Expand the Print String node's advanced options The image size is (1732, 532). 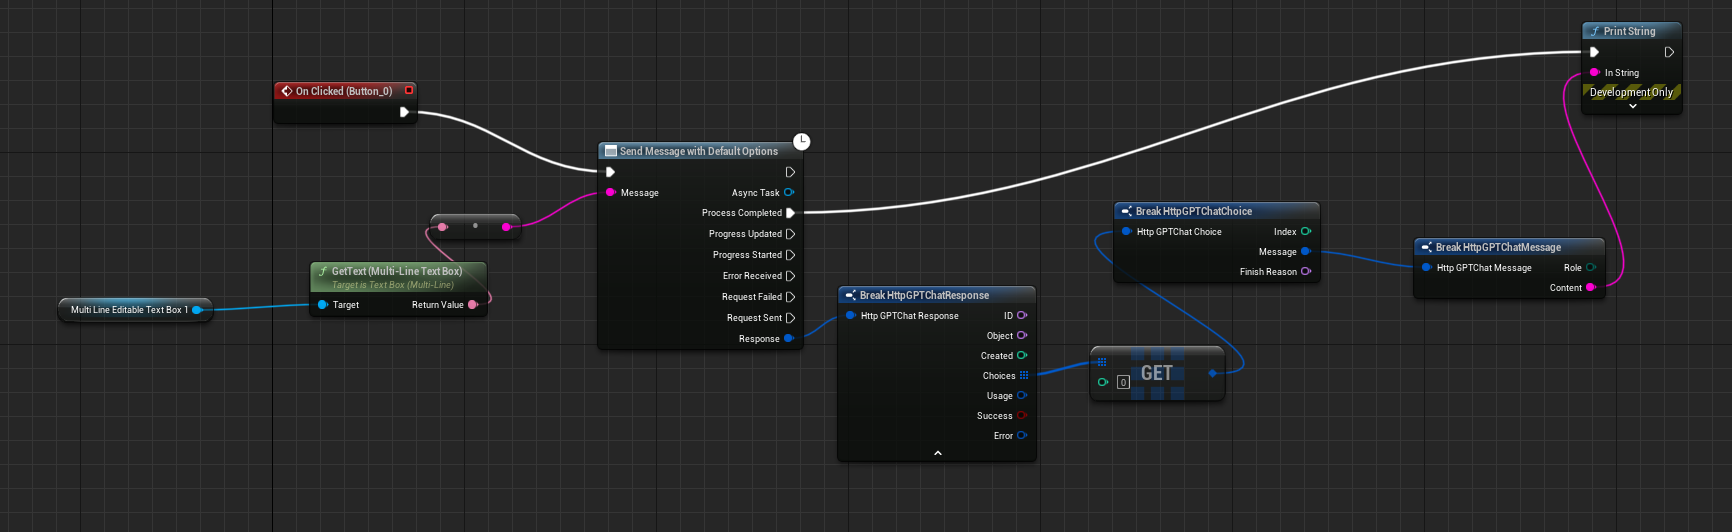(x=1632, y=106)
